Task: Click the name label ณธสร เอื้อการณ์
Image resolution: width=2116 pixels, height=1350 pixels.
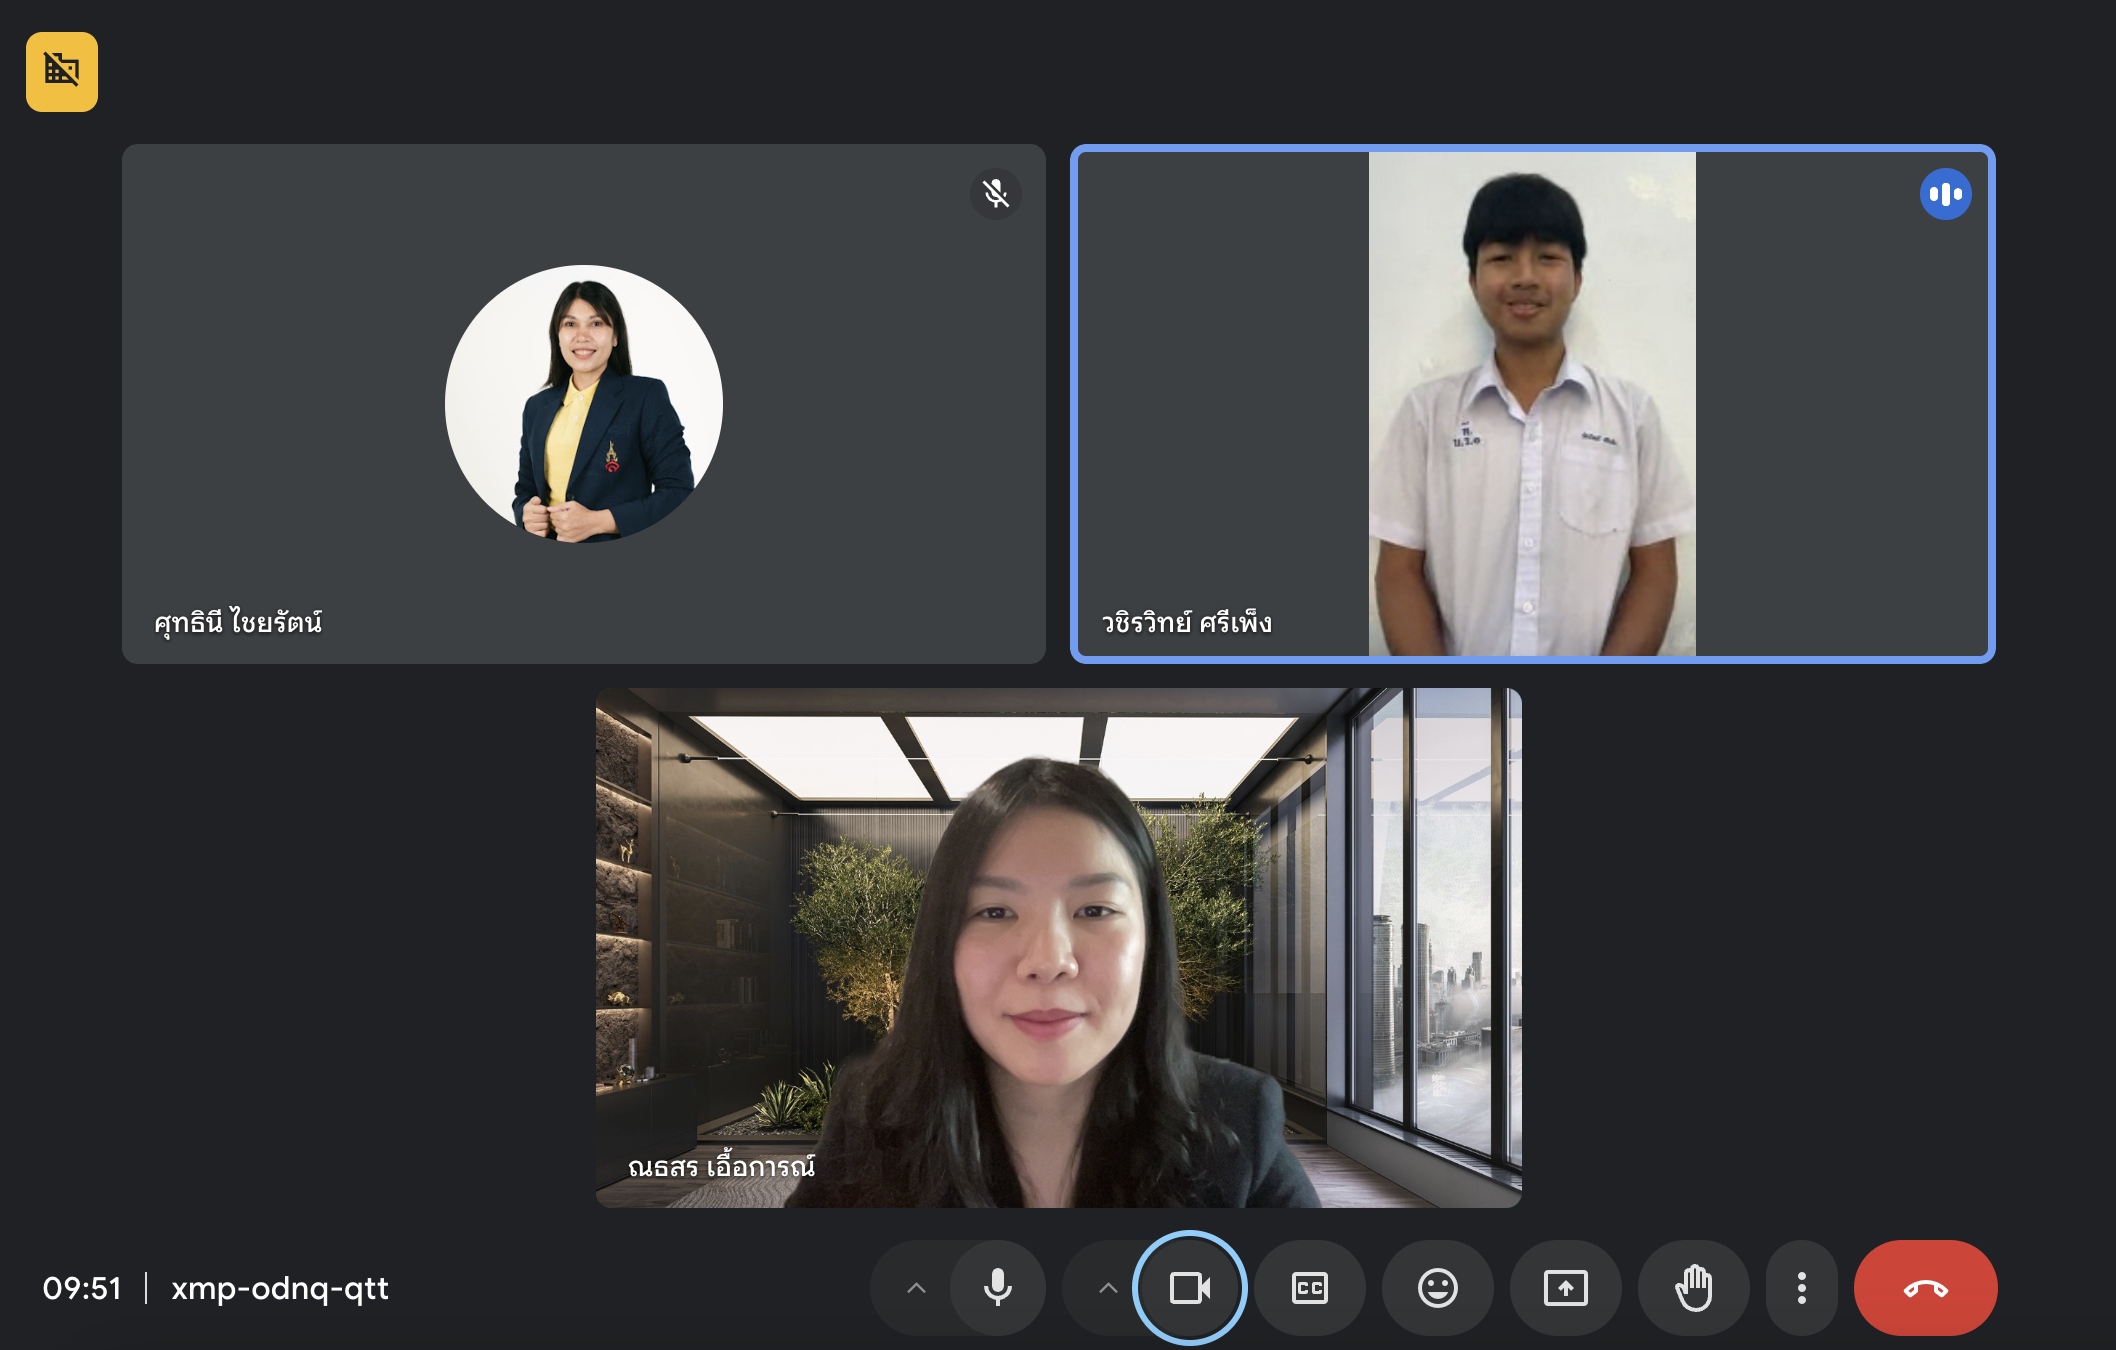Action: coord(721,1166)
